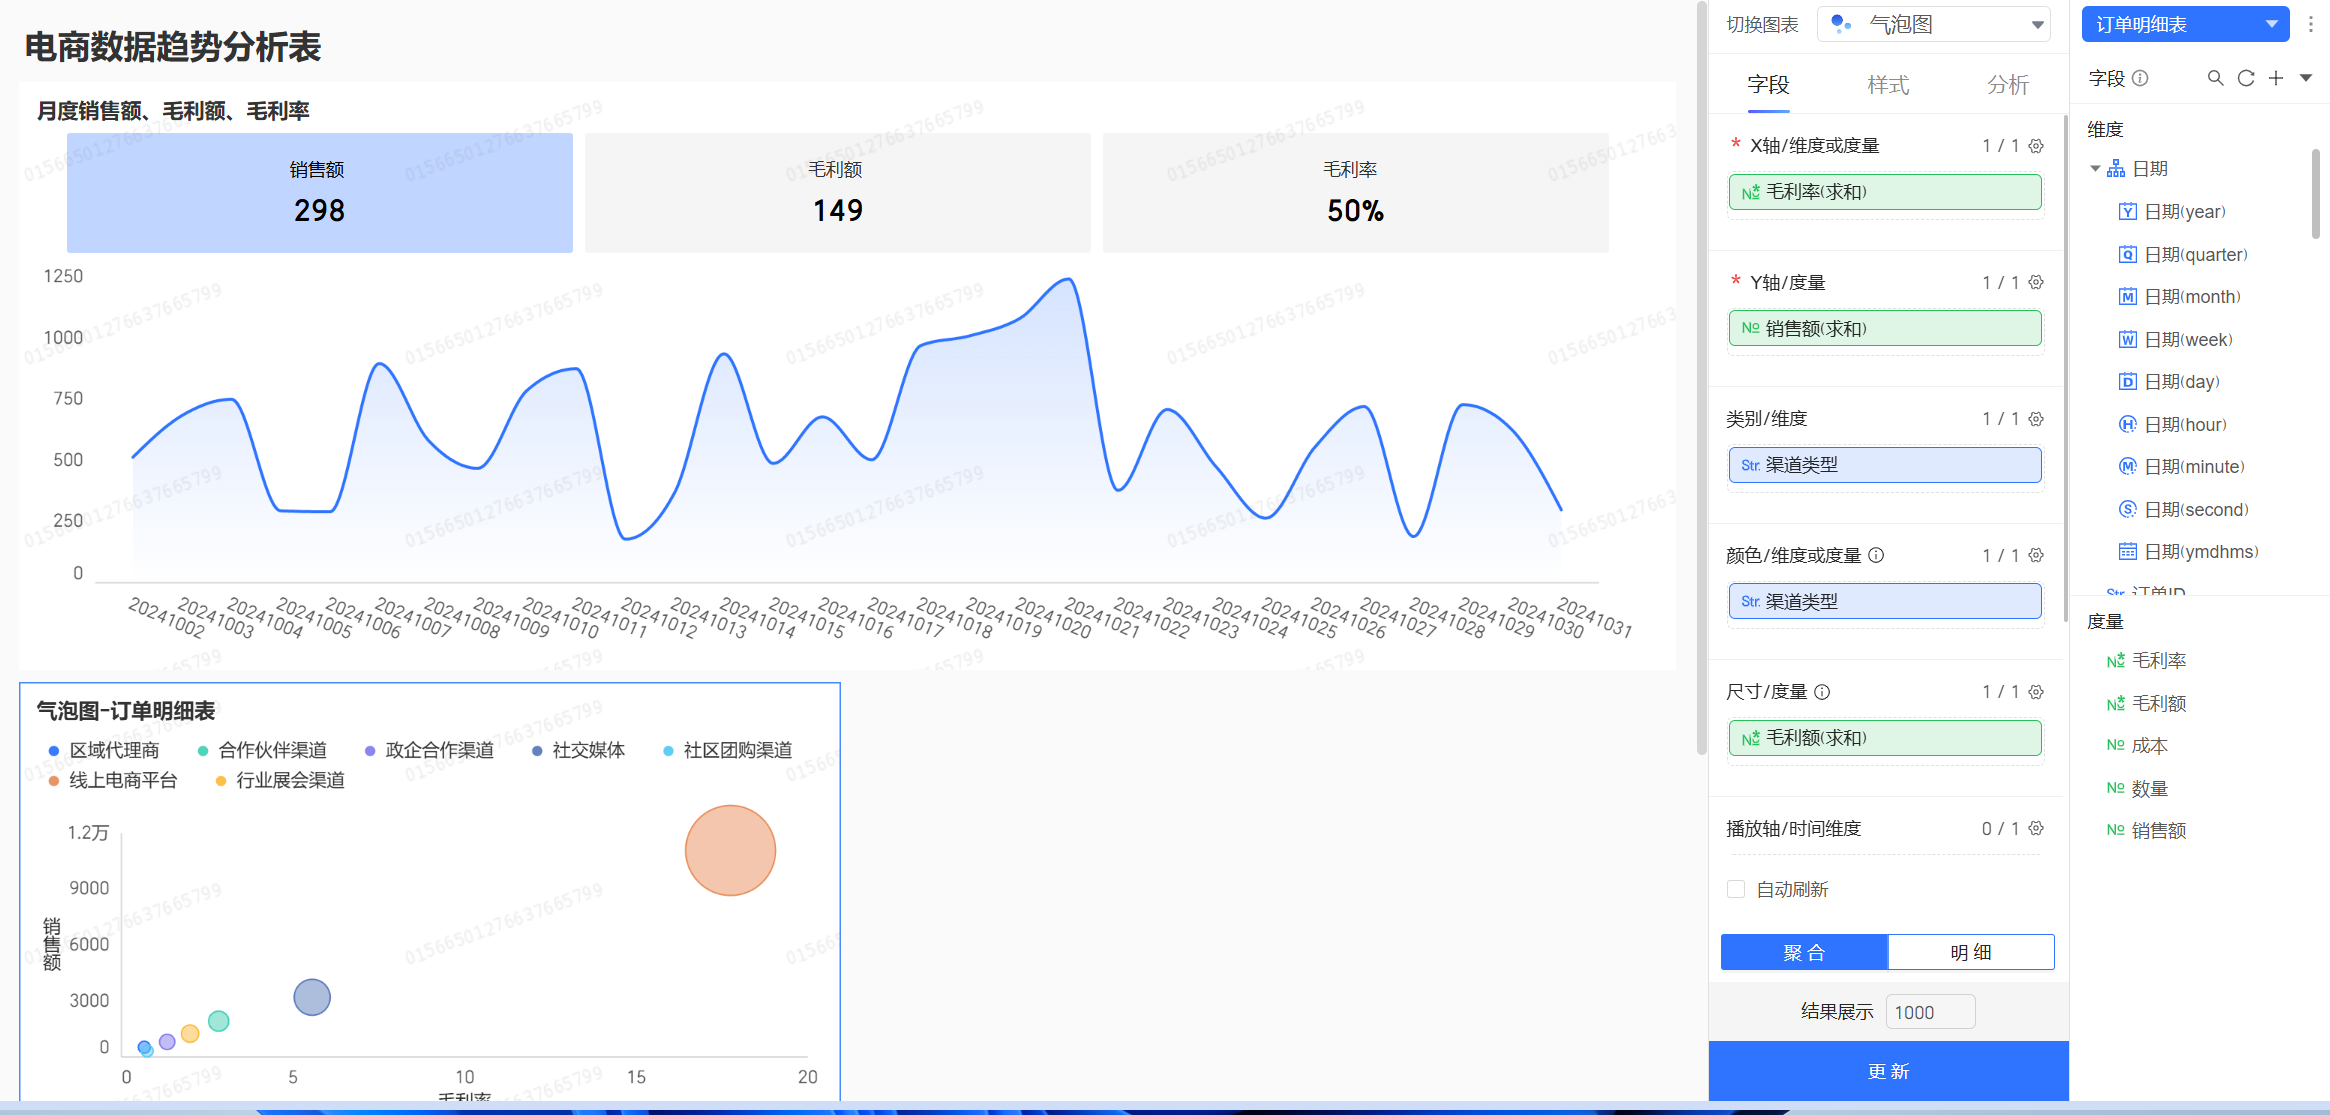Select the 聚合 mode button
2330x1115 pixels.
(x=1804, y=952)
